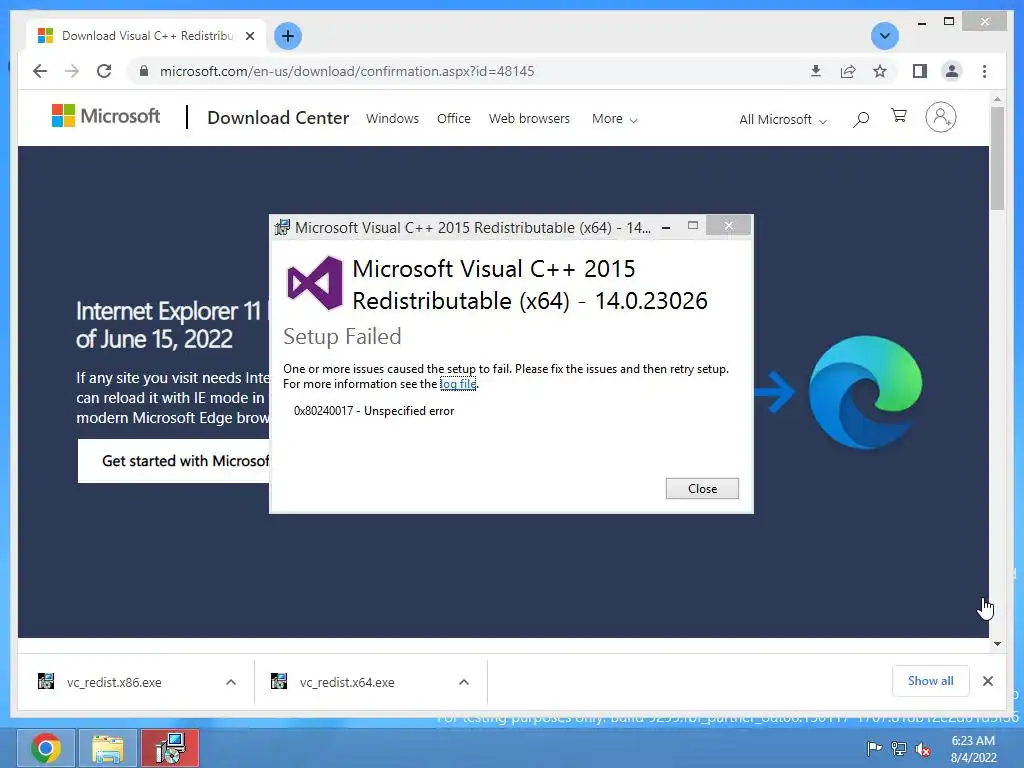
Task: Click the padlock site info icon
Action: pyautogui.click(x=144, y=71)
